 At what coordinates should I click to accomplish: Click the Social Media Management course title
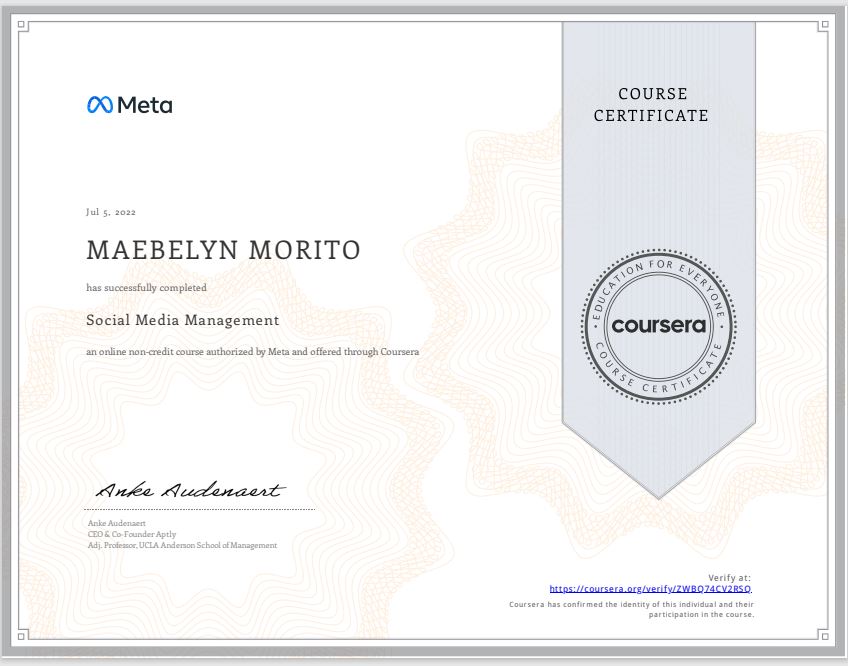[183, 320]
